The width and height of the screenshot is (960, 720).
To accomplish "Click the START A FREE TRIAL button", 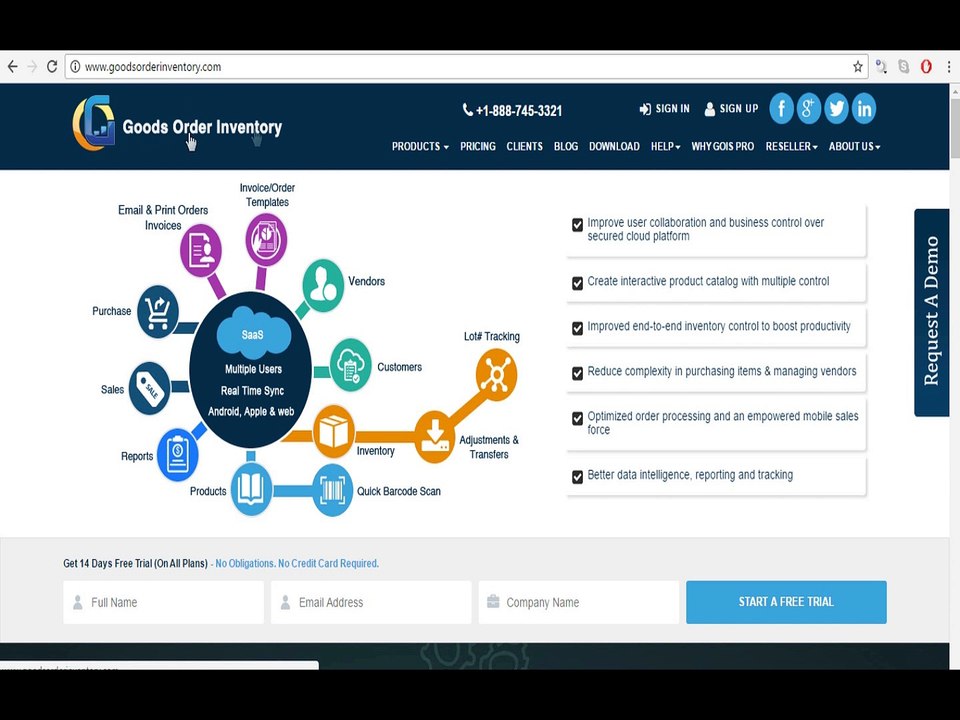I will (786, 602).
